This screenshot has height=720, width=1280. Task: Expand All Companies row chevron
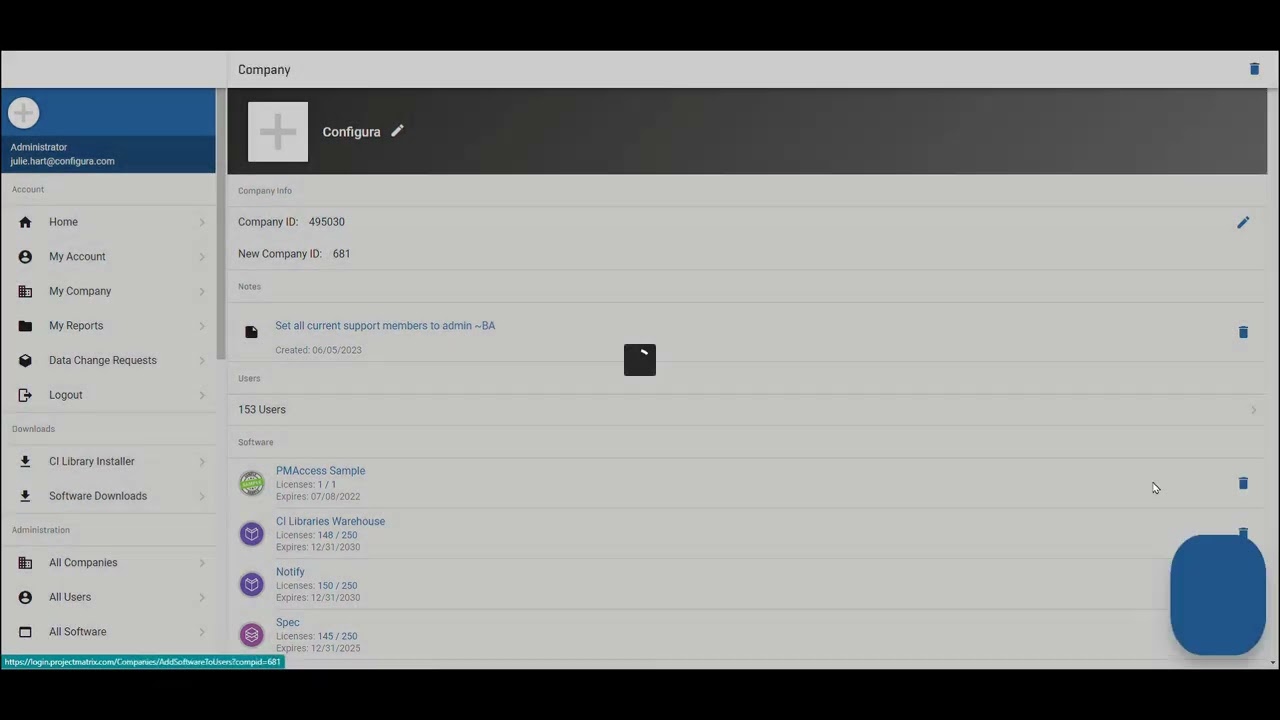point(202,563)
